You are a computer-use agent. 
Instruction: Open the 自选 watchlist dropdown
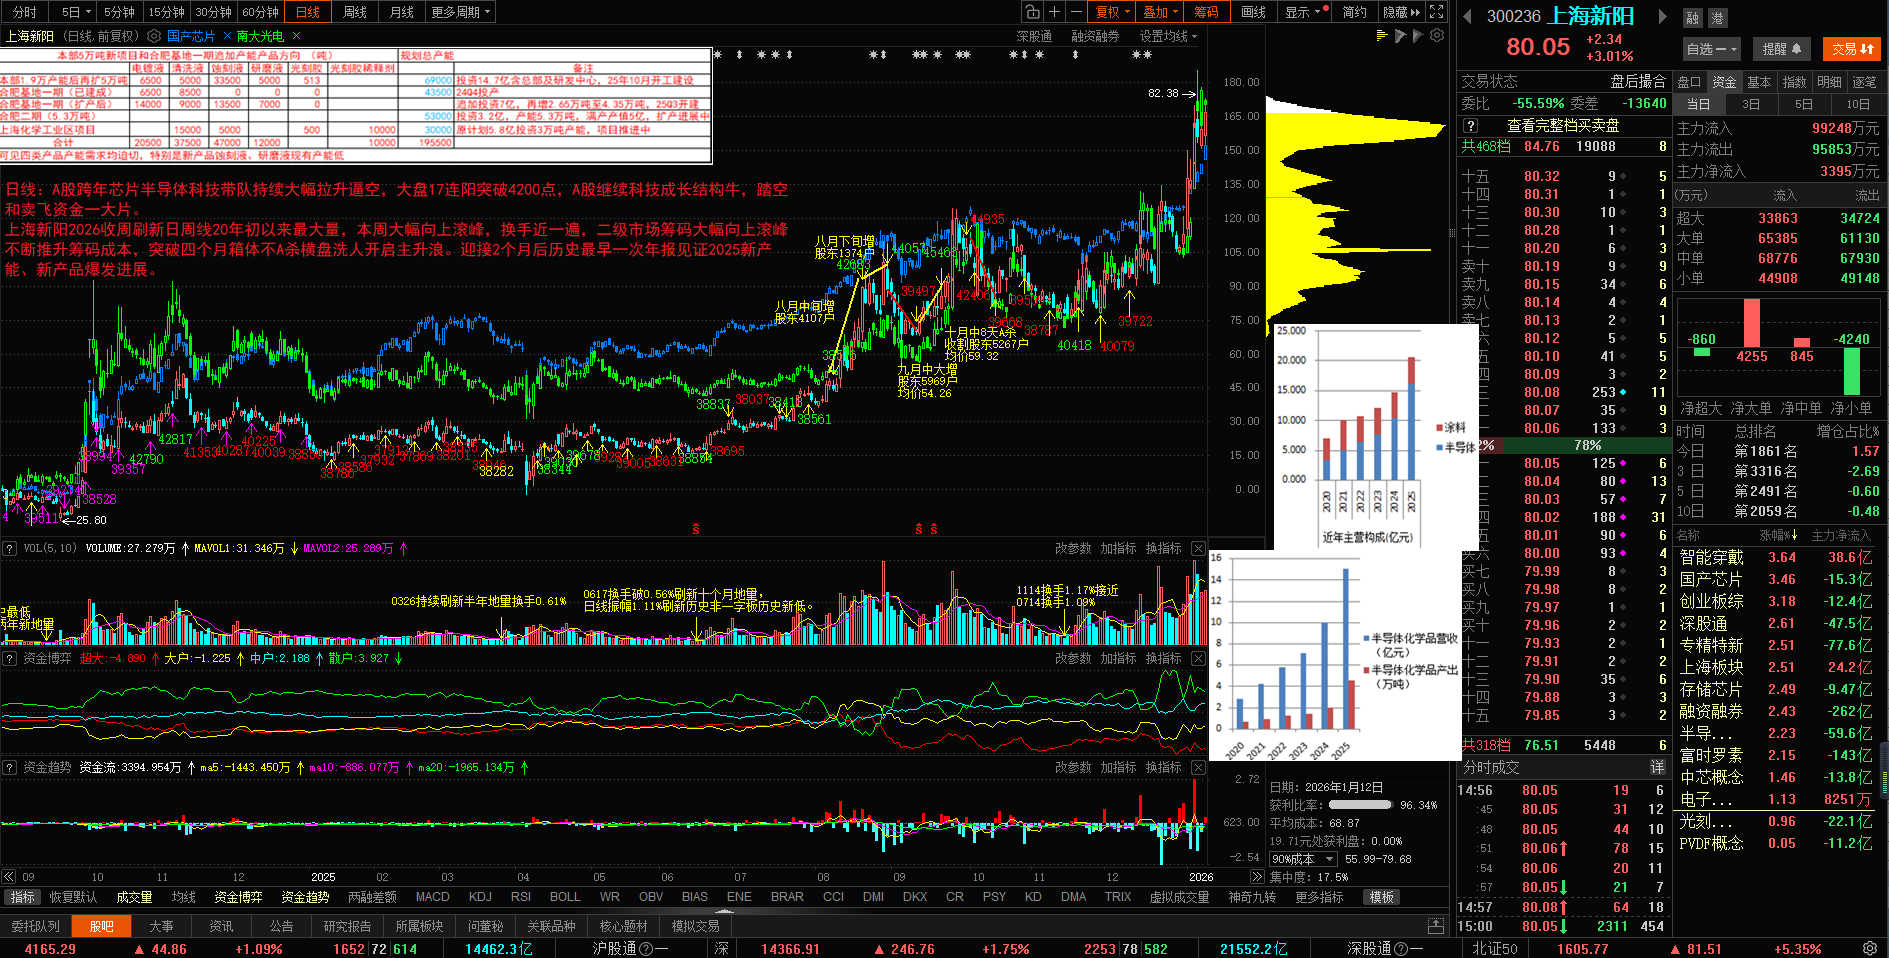pyautogui.click(x=1712, y=49)
